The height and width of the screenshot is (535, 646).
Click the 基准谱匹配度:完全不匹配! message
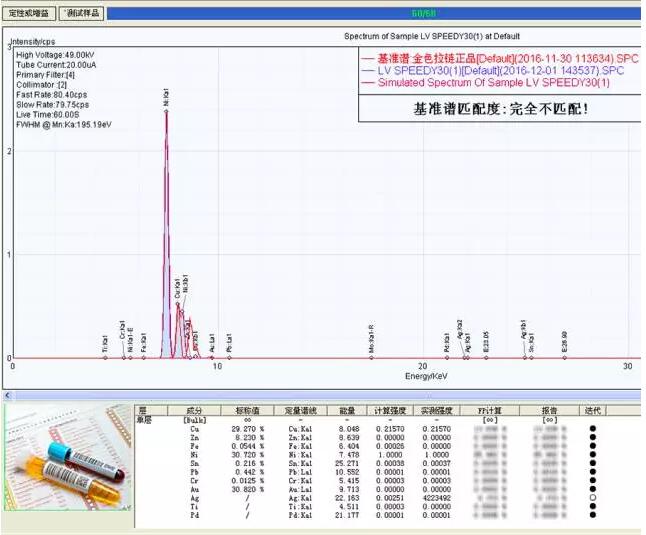point(501,109)
